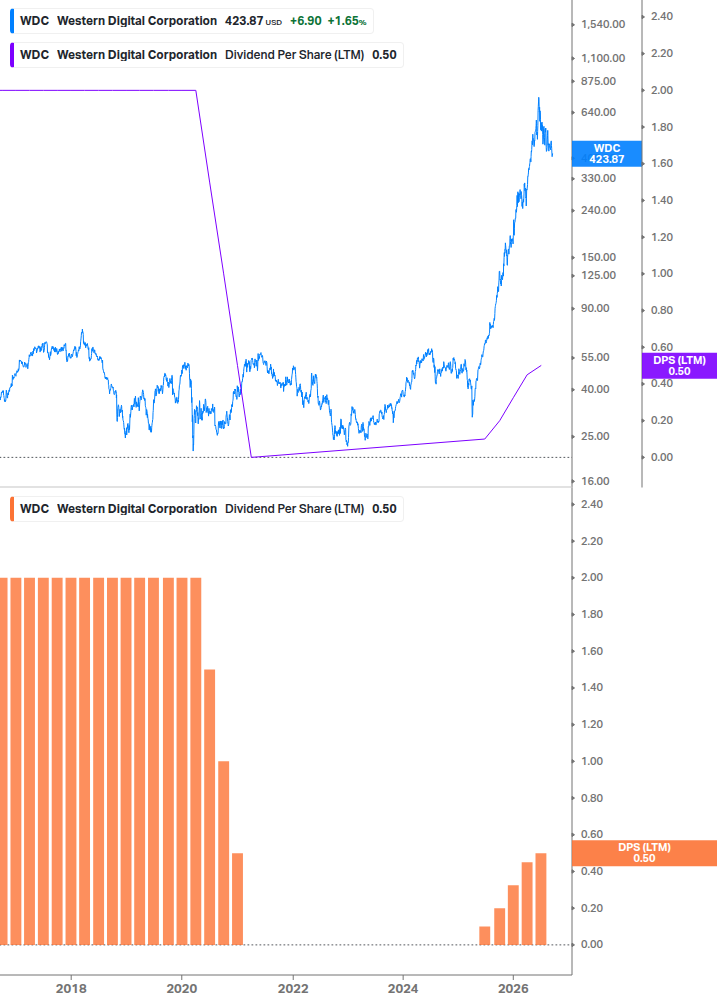Select purple-legend 'Dividend Per Share (LTM)' label
The image size is (717, 1005).
(x=294, y=55)
